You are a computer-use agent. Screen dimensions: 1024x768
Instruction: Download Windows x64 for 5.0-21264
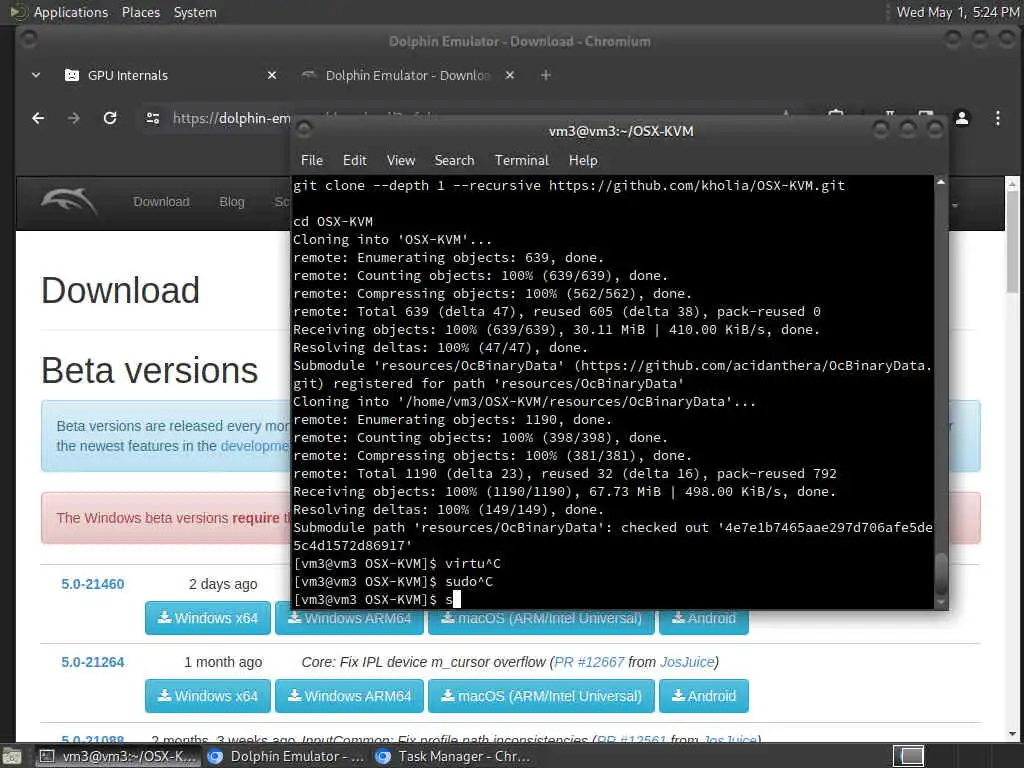(208, 696)
